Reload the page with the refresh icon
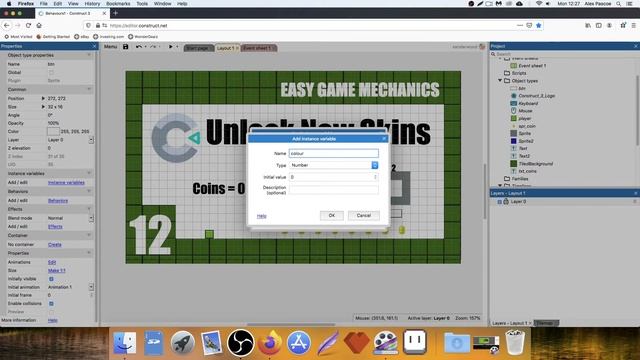 pyautogui.click(x=28, y=25)
